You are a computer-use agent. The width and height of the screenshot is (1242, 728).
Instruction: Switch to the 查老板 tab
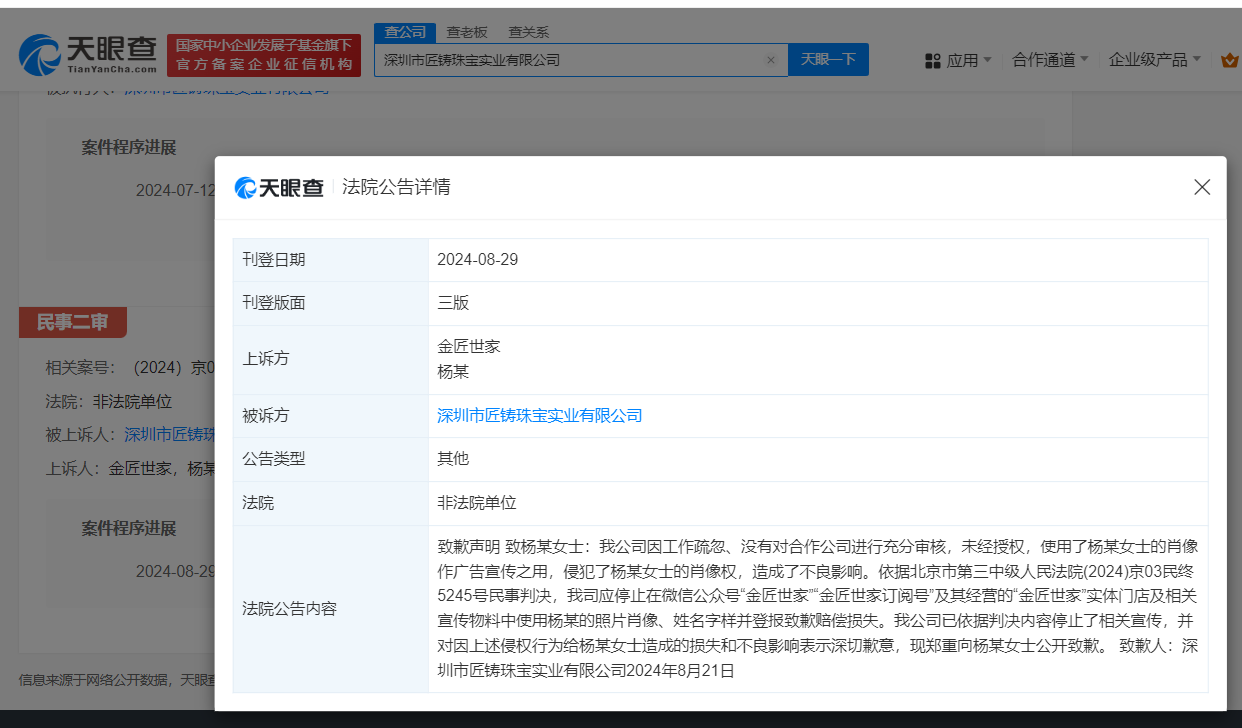[467, 31]
